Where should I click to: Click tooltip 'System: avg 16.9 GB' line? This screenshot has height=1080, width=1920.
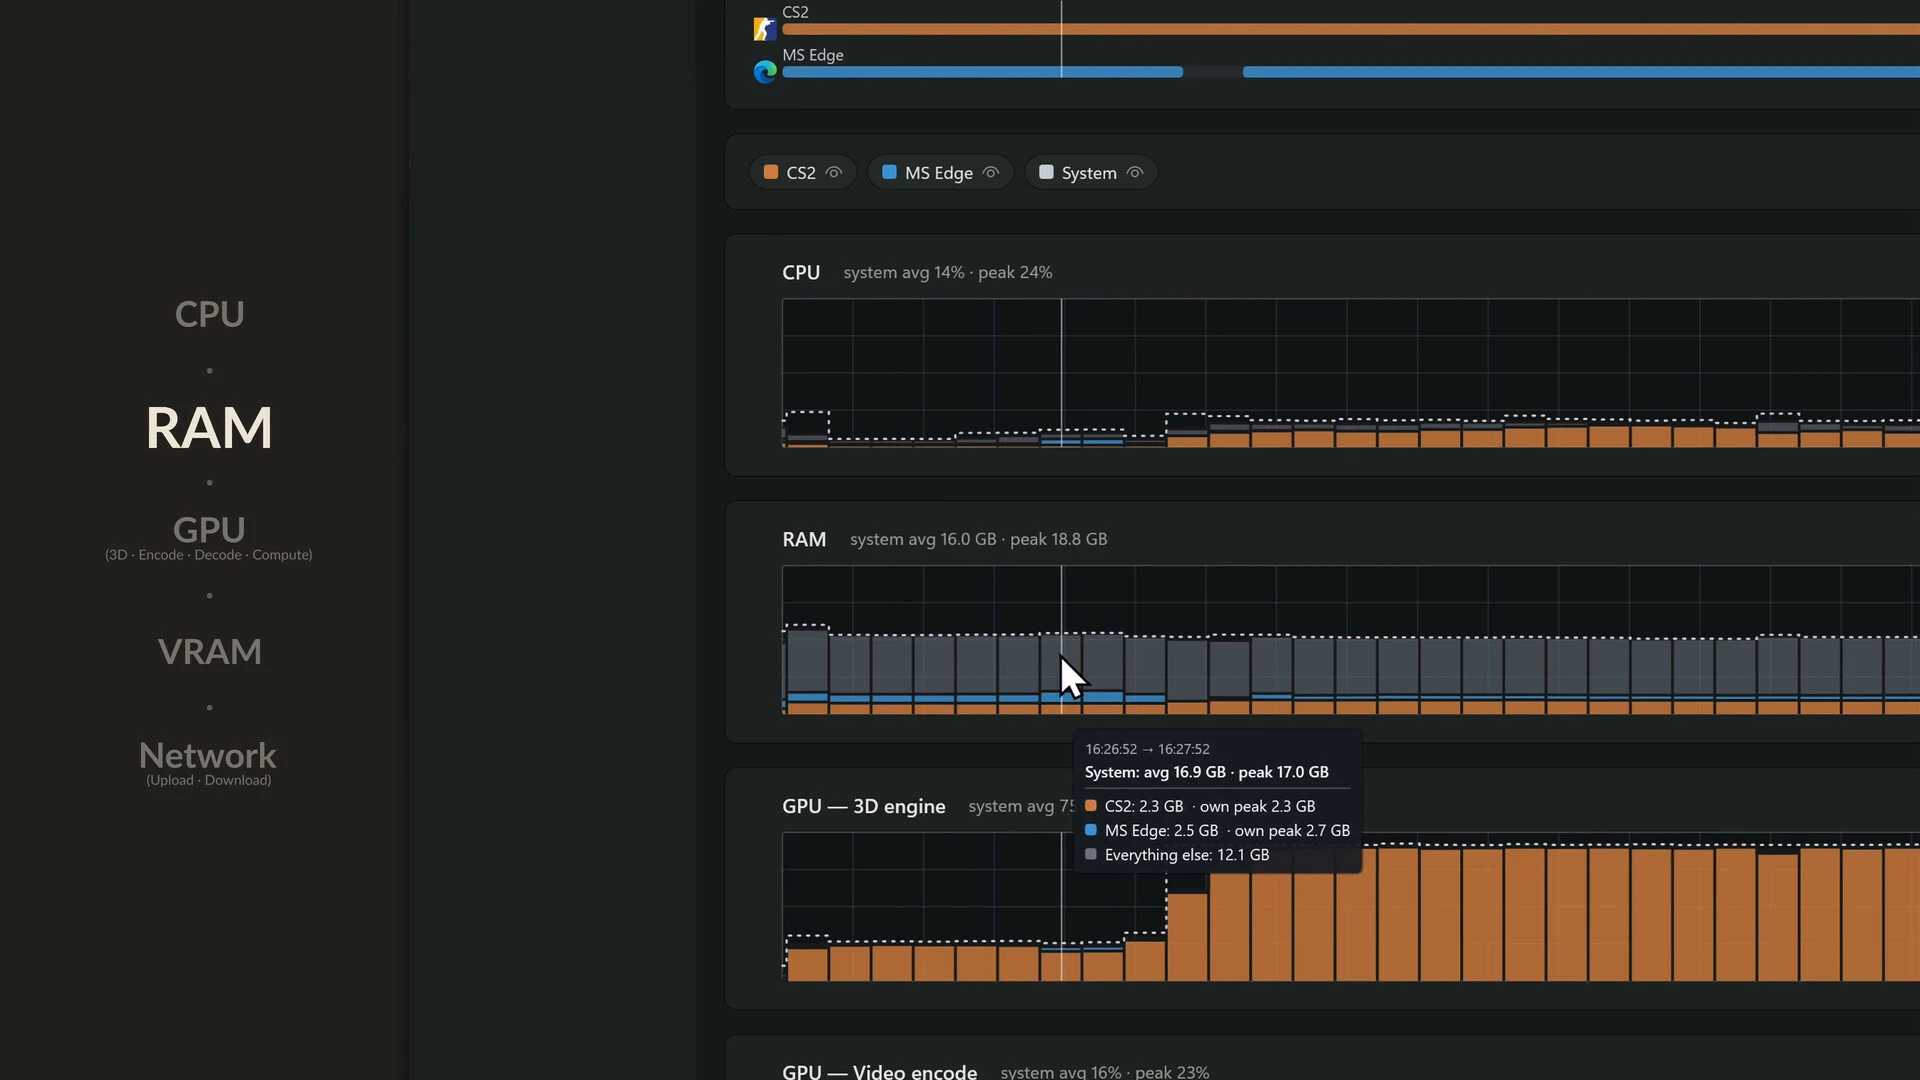tap(1207, 772)
